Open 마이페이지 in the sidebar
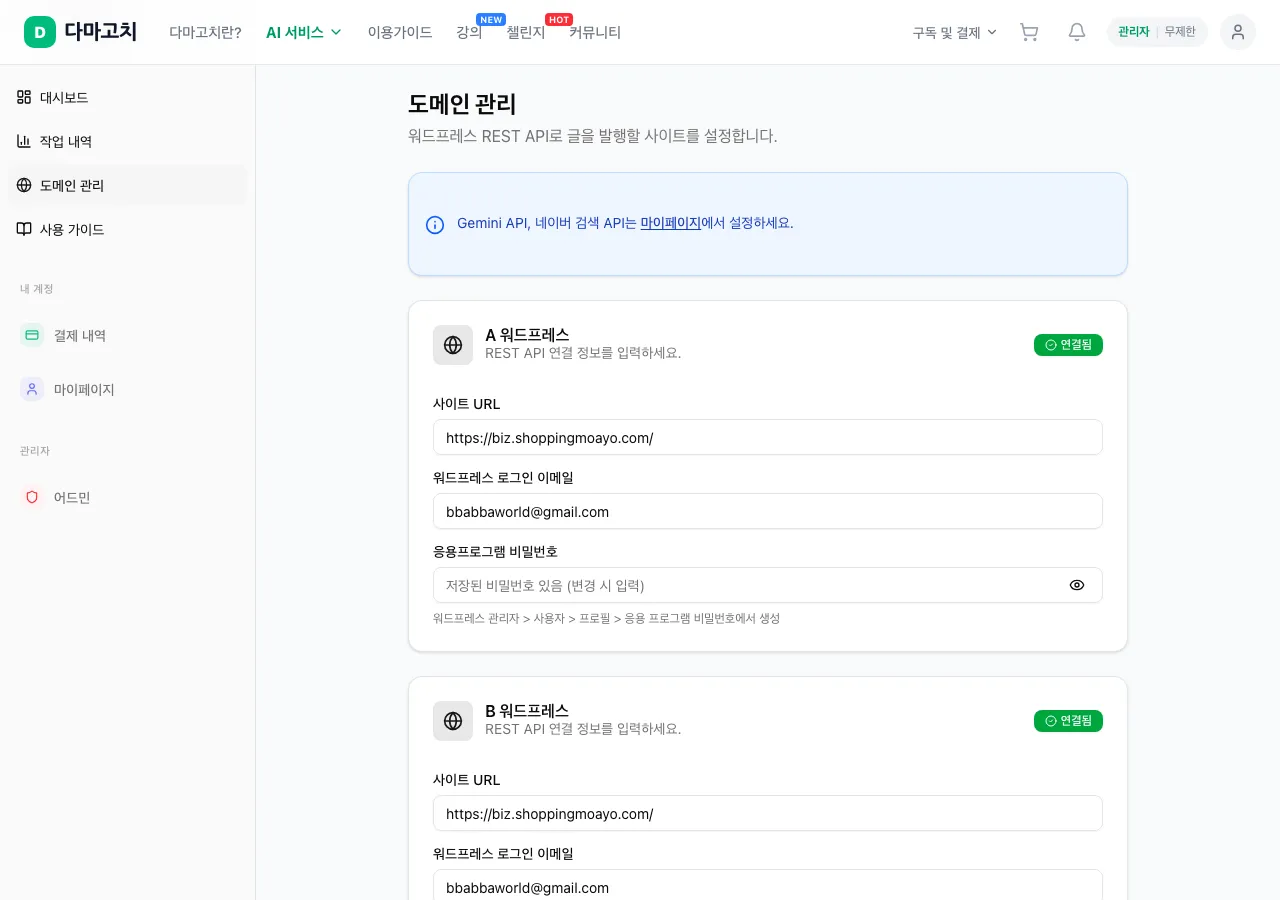The image size is (1280, 900). coord(127,389)
